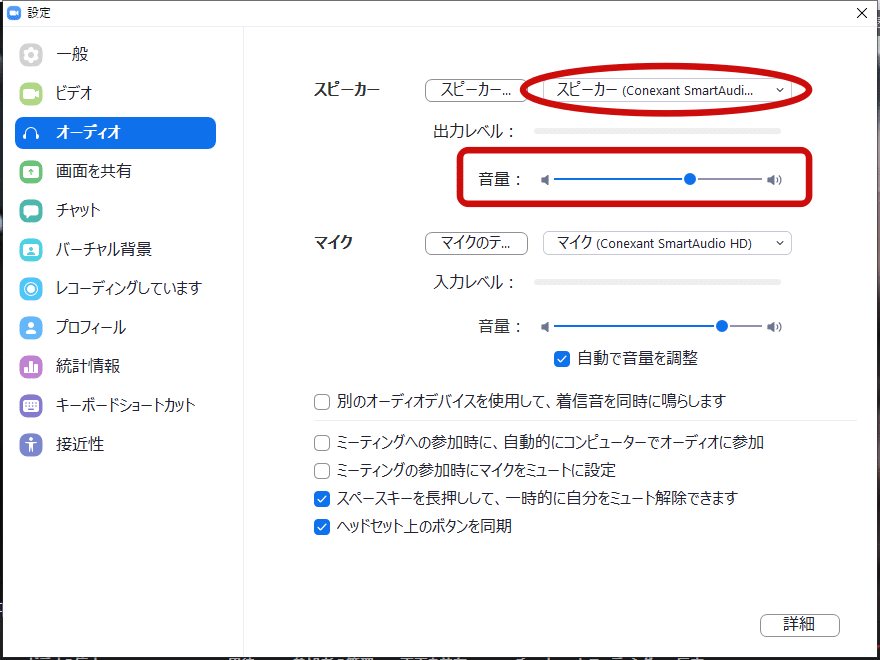Disable ヘッドセット上のボタンを同期

pyautogui.click(x=321, y=527)
